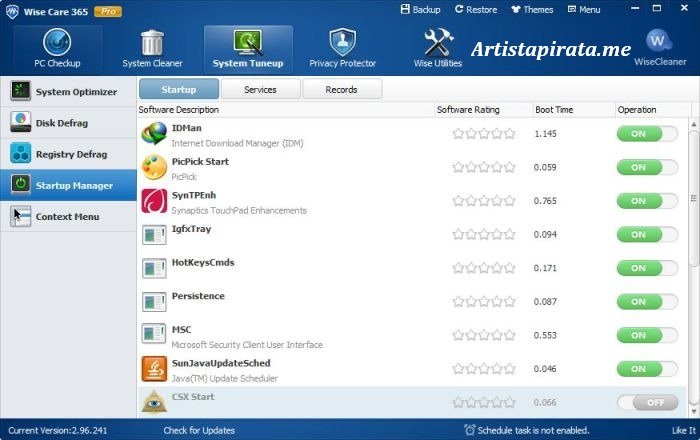Click the WiseCleaner logo icon

658,41
